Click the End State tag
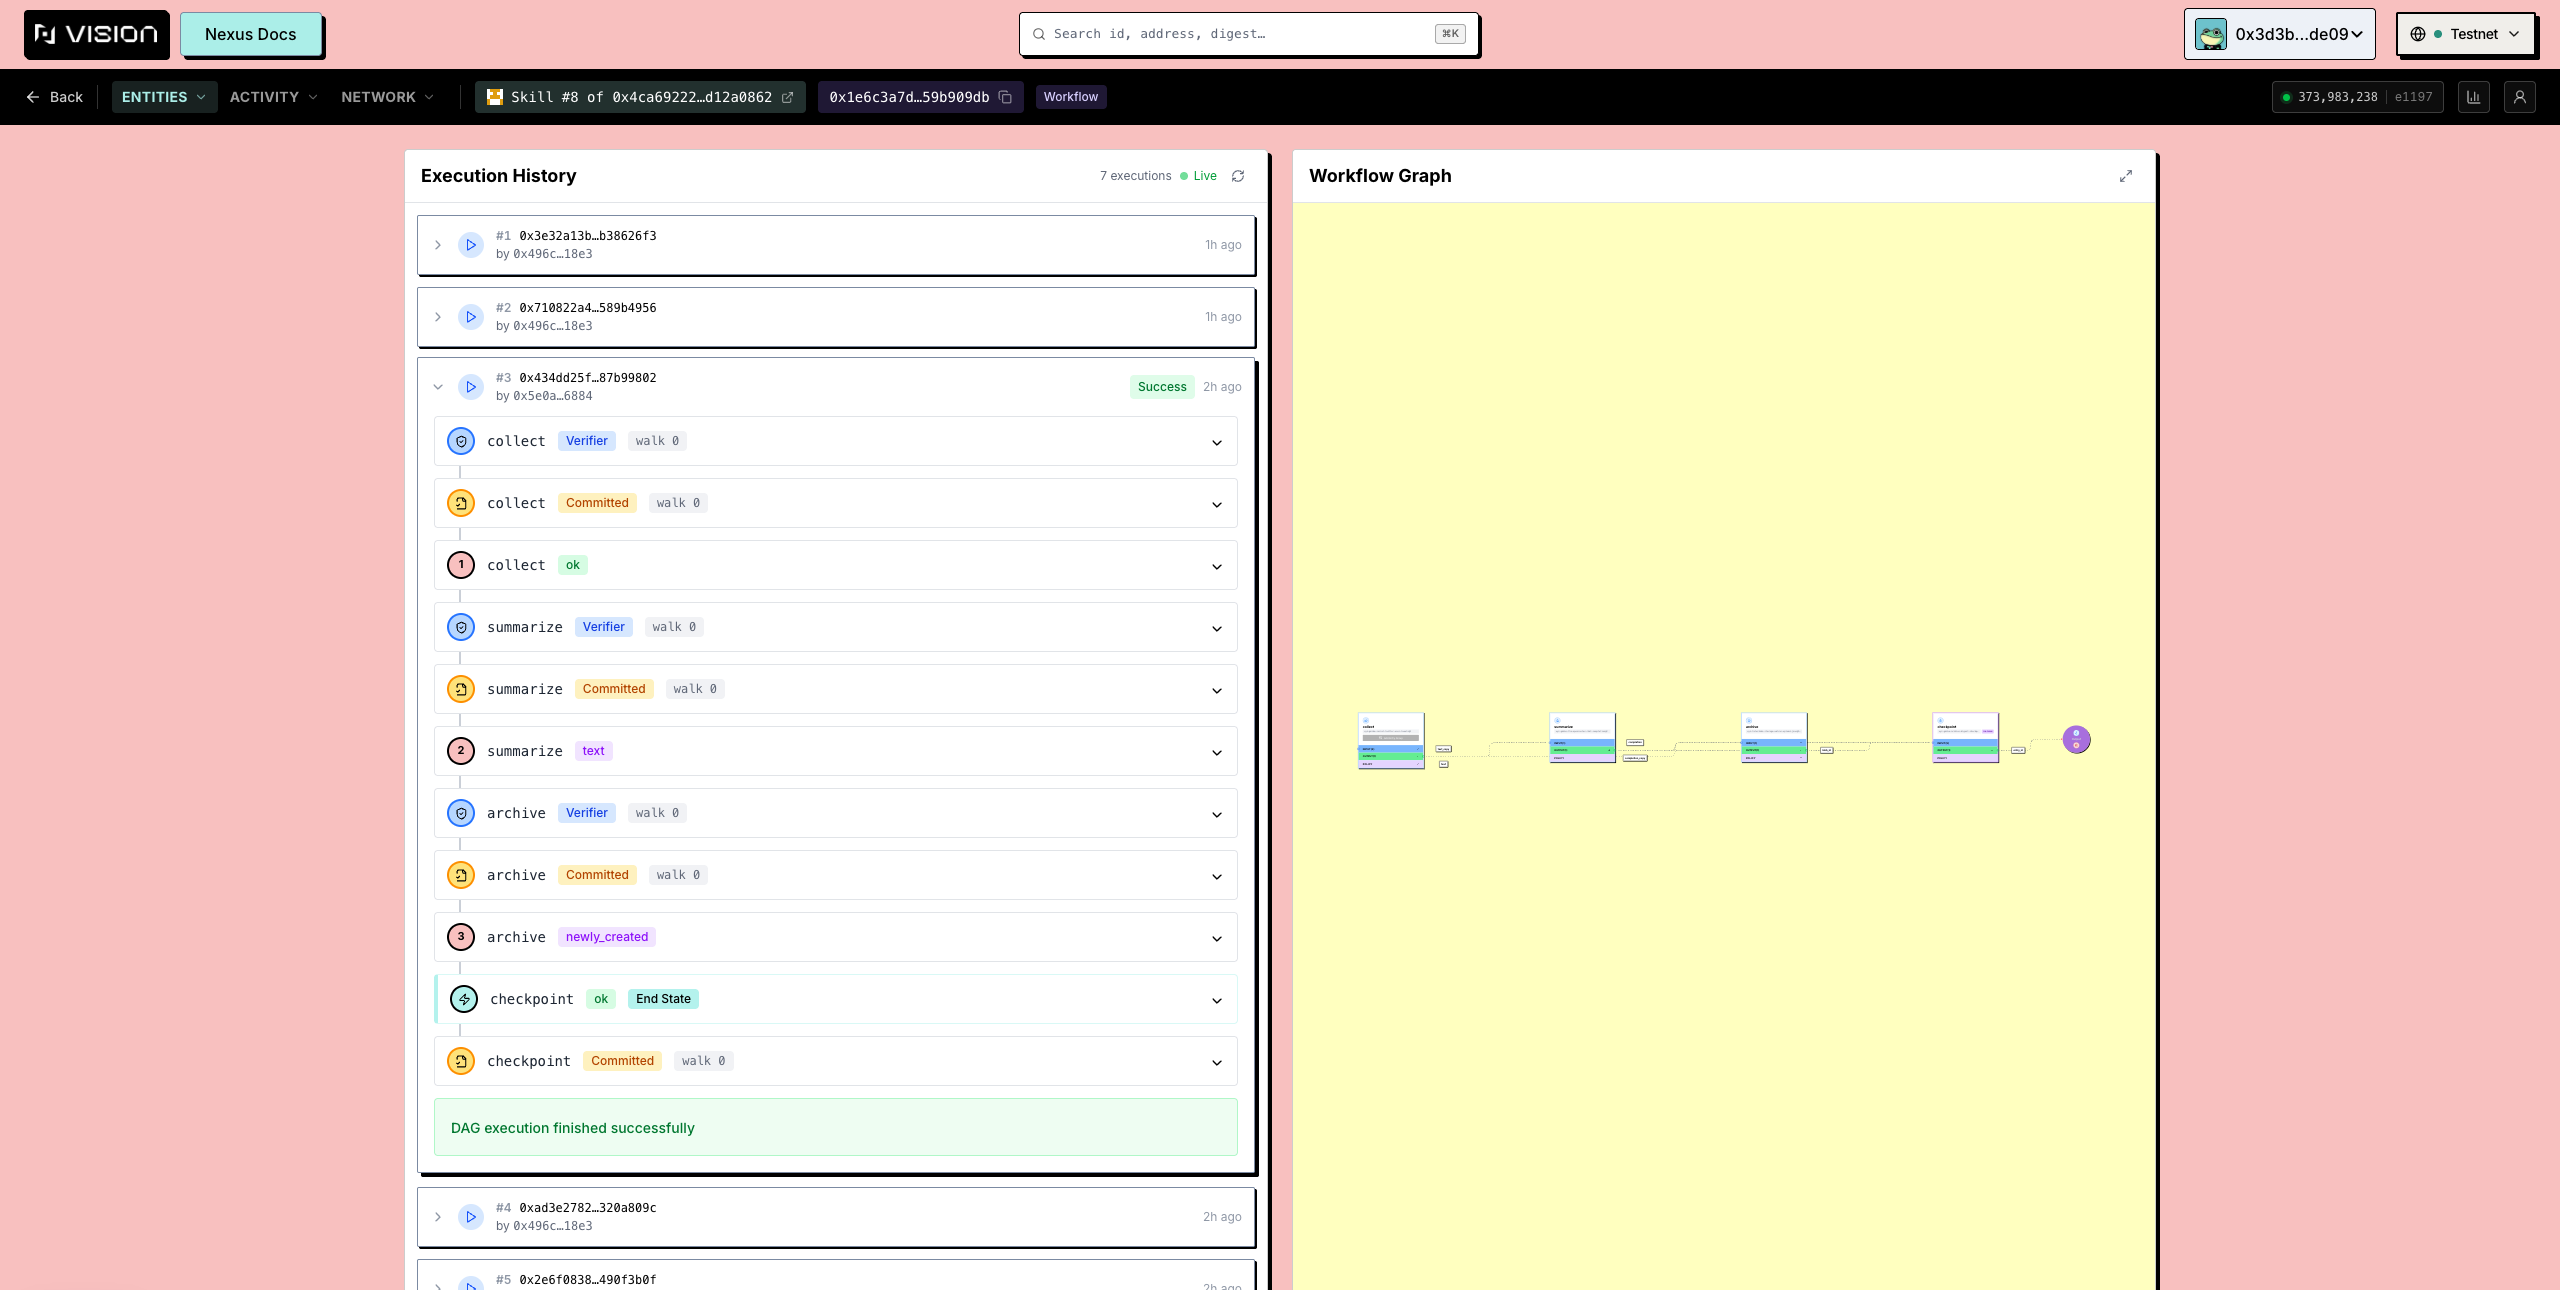The width and height of the screenshot is (2560, 1290). click(x=663, y=999)
